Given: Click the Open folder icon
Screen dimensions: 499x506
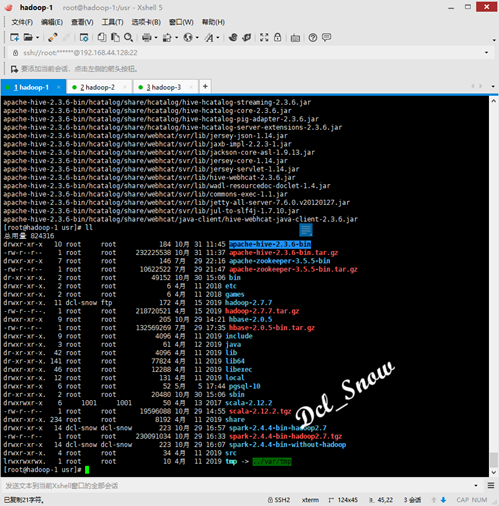Looking at the screenshot, I should point(28,37).
